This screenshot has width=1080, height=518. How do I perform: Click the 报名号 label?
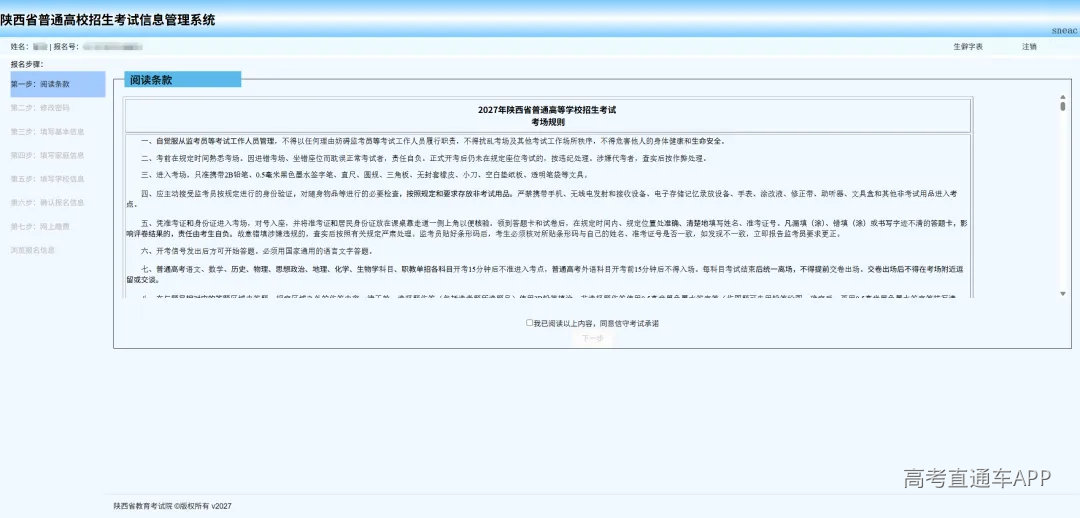[66, 47]
